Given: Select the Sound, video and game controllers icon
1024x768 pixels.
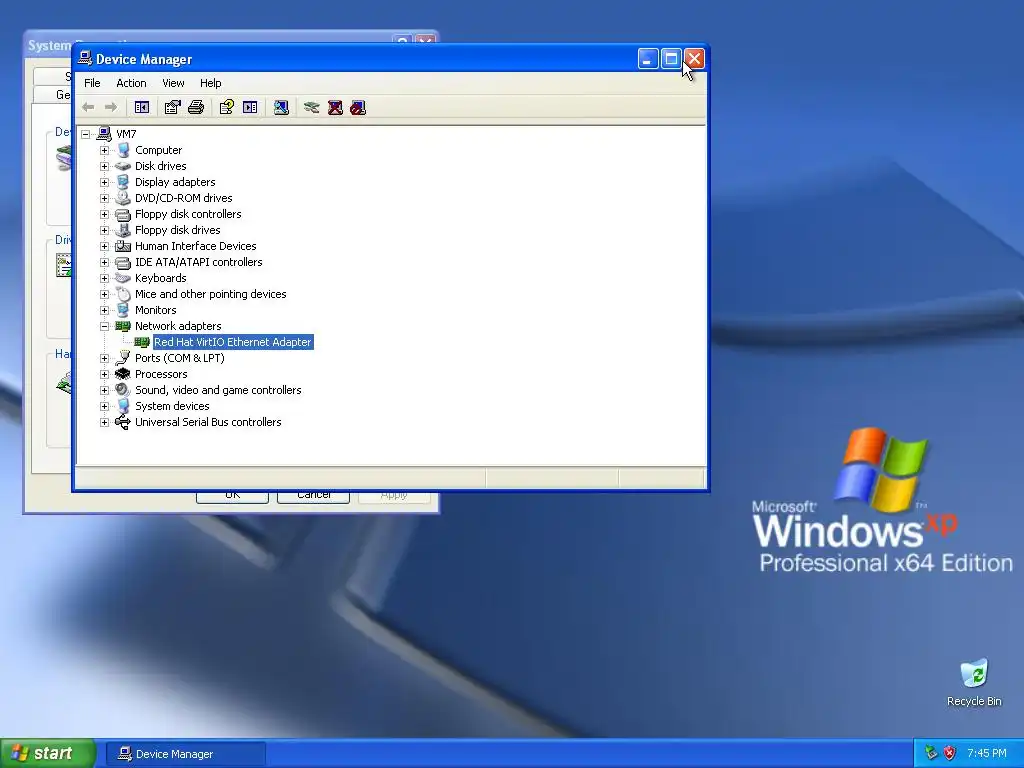Looking at the screenshot, I should 123,390.
